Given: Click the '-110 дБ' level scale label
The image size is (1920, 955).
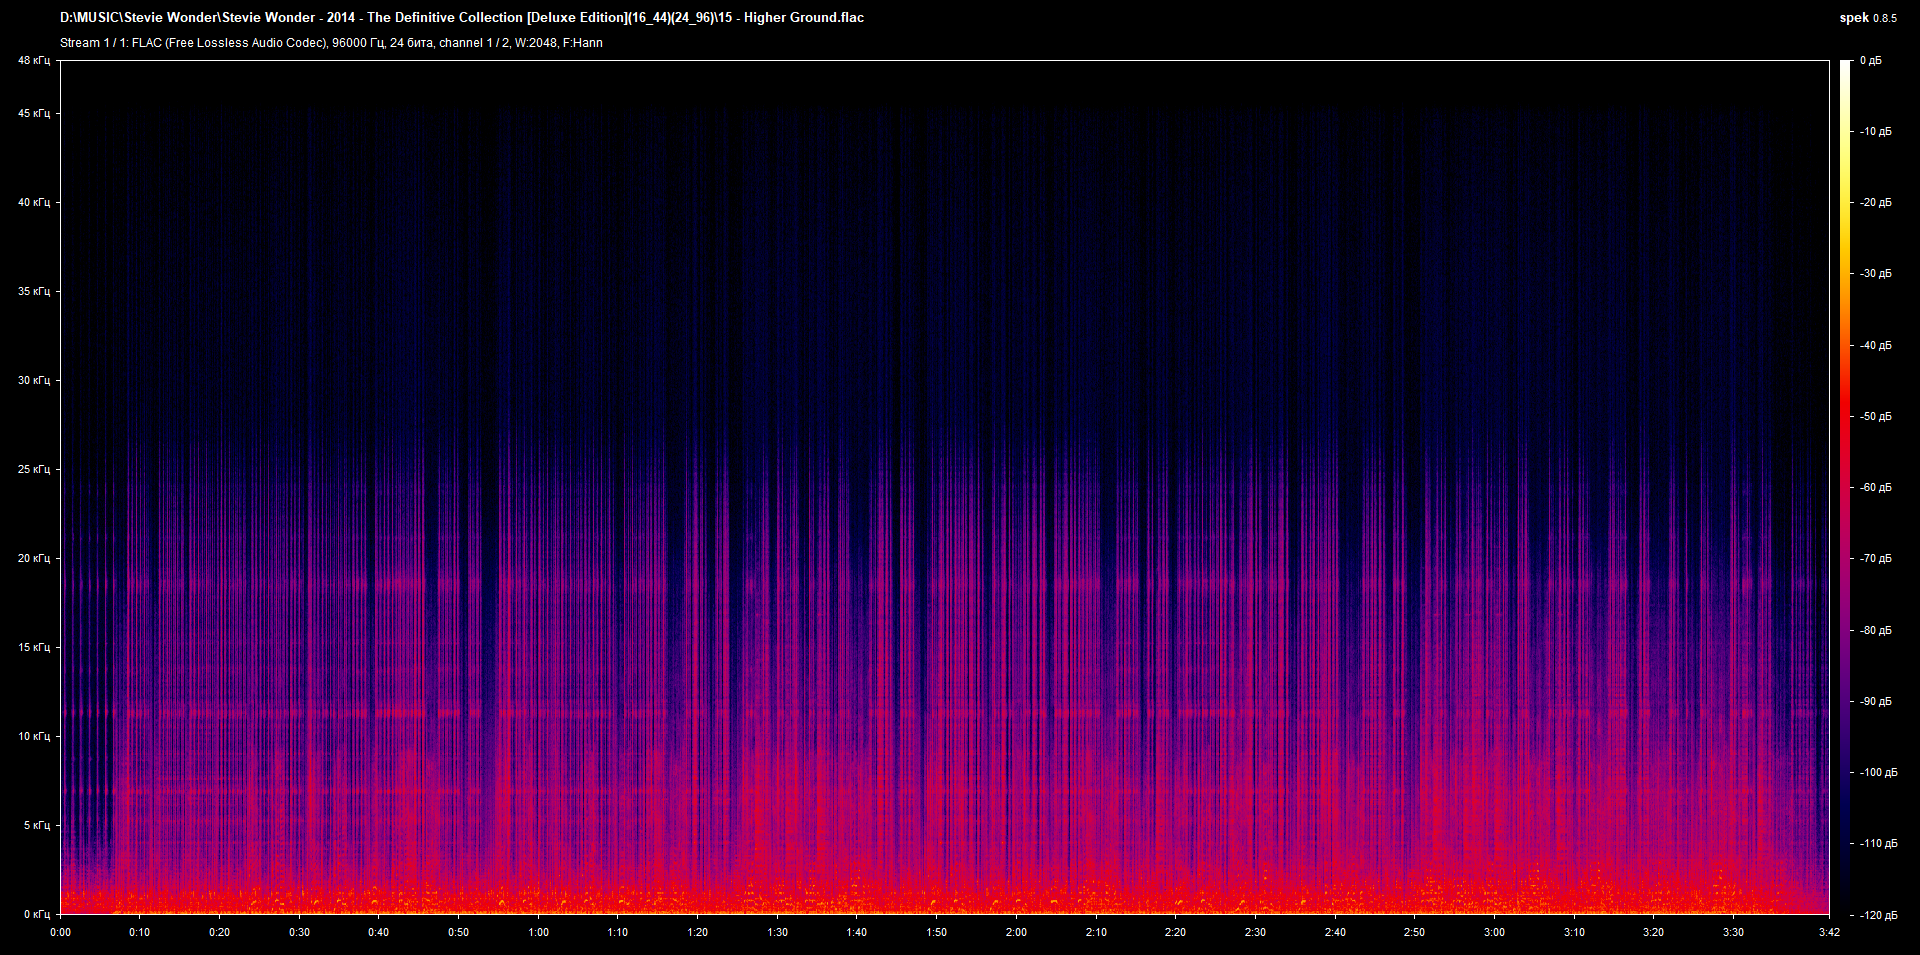Looking at the screenshot, I should [x=1878, y=844].
